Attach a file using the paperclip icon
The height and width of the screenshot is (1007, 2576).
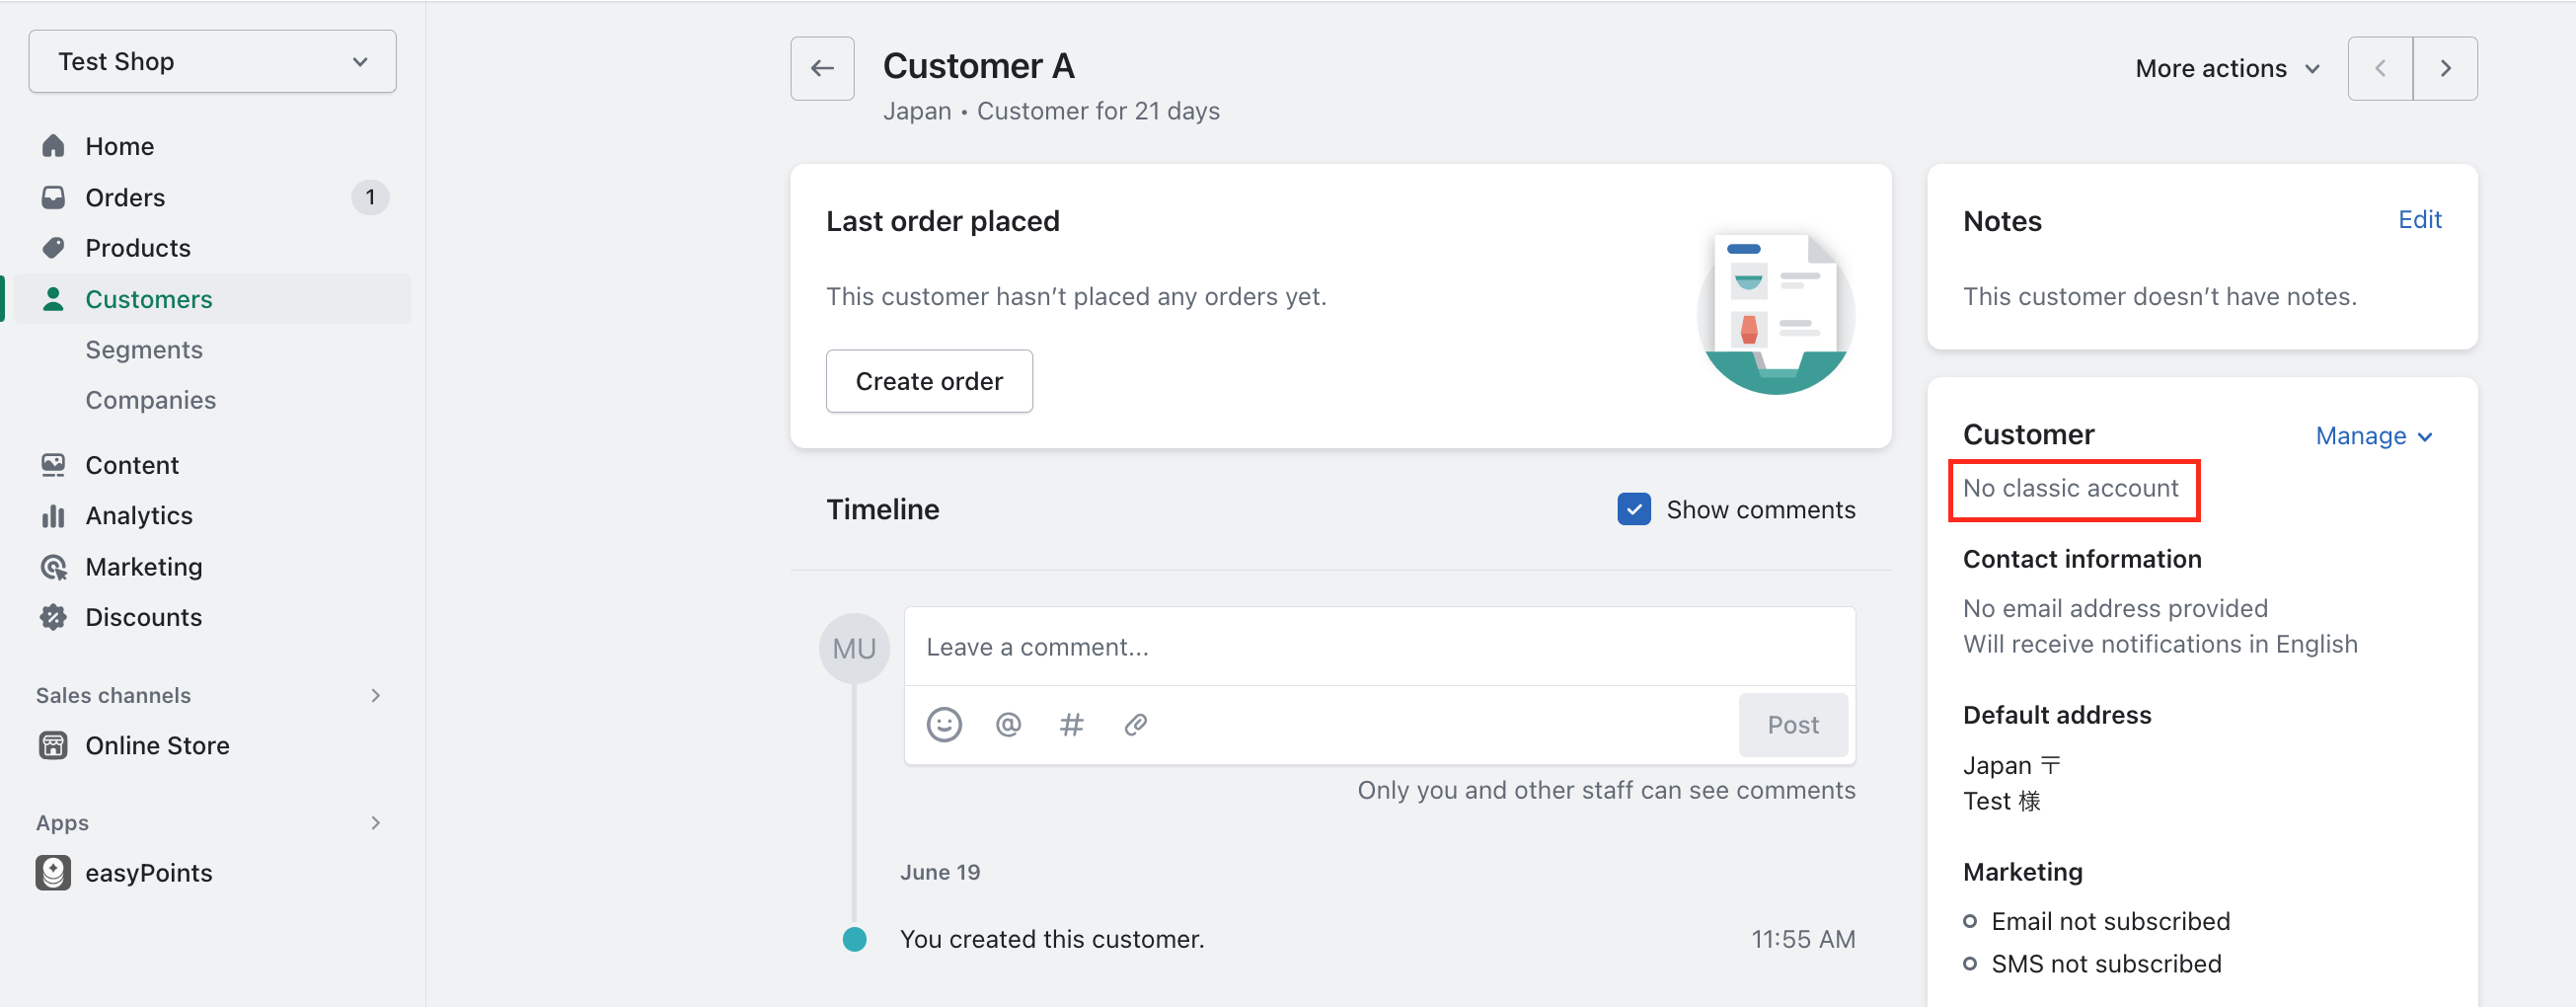click(x=1135, y=724)
